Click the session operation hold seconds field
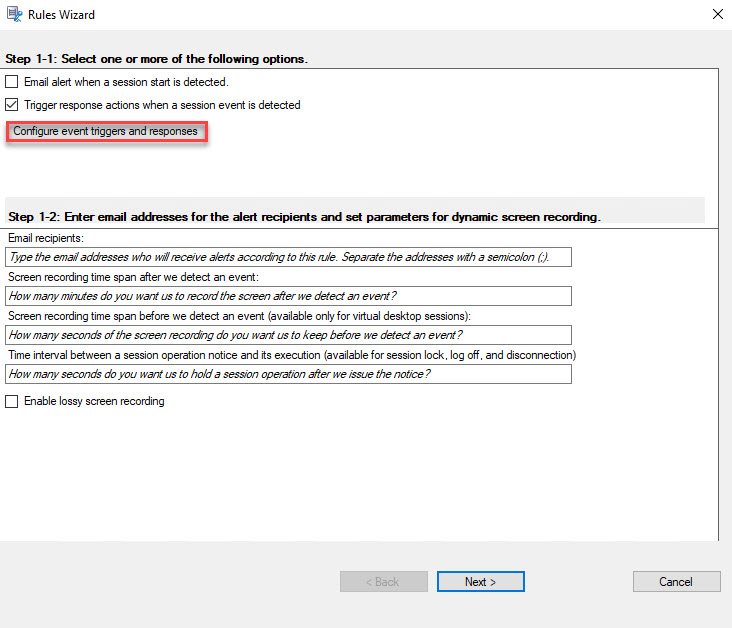732x628 pixels. pos(289,374)
